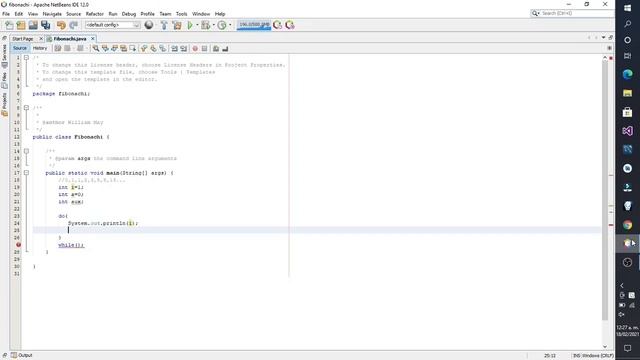Build project with the hammer icon
This screenshot has width=640, height=360.
tap(164, 25)
